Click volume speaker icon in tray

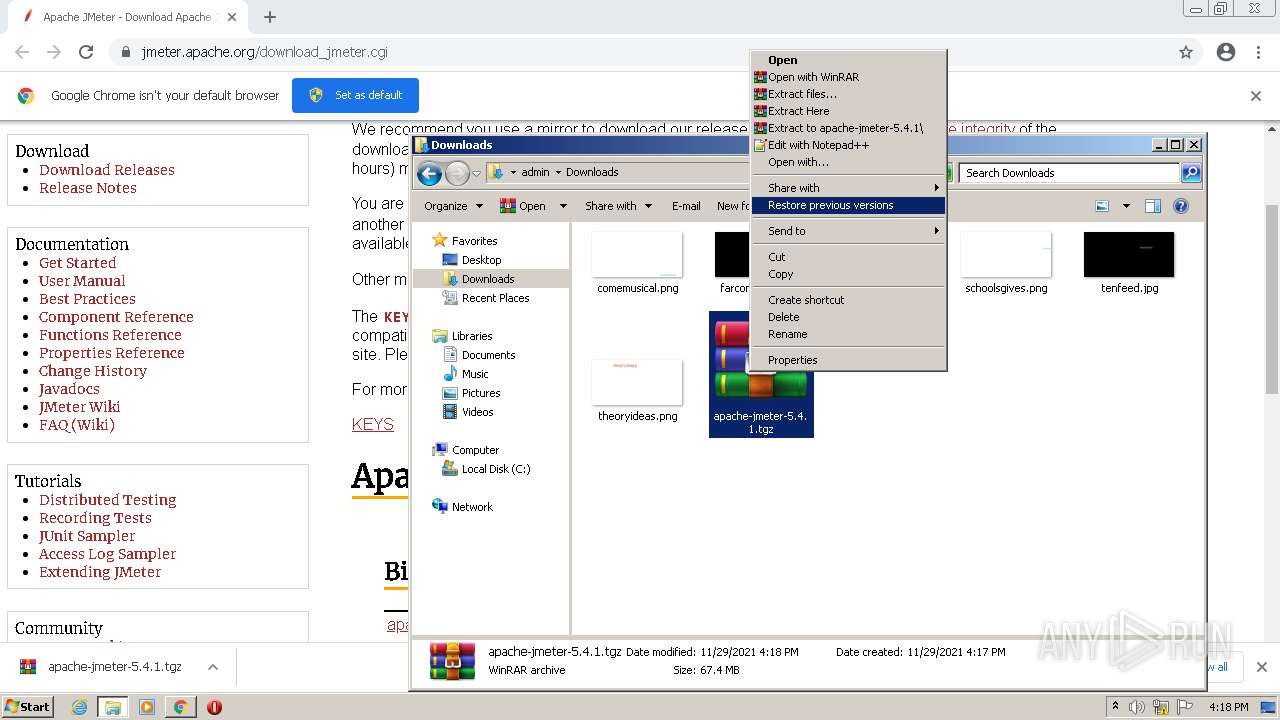pyautogui.click(x=1136, y=707)
